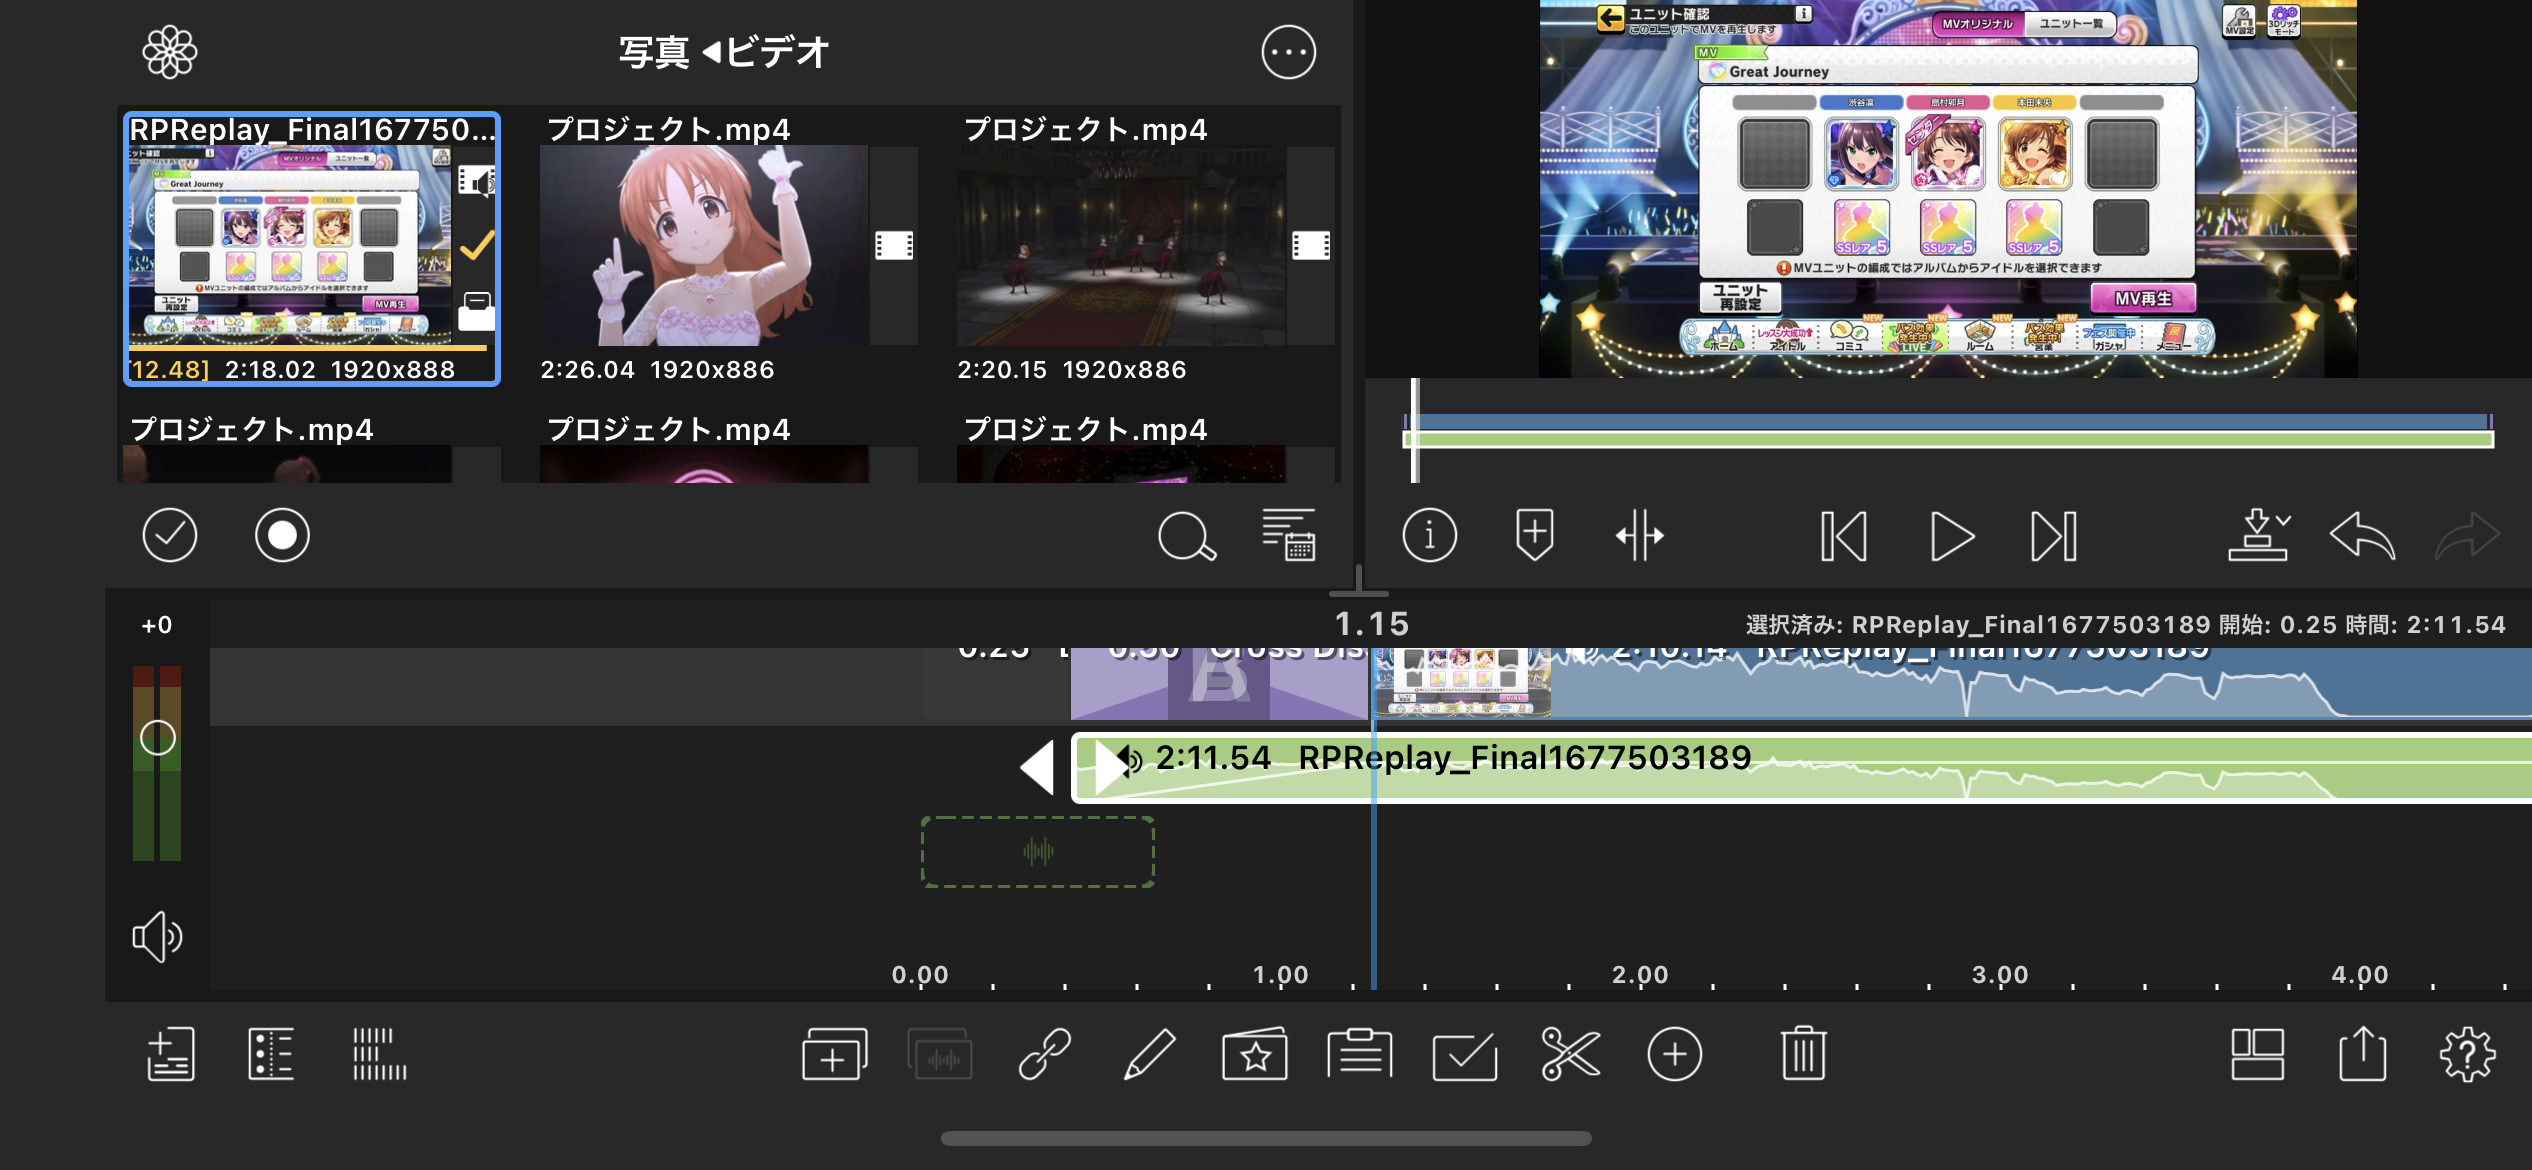Add a new track document icon
The image size is (2532, 1170).
pyautogui.click(x=171, y=1054)
